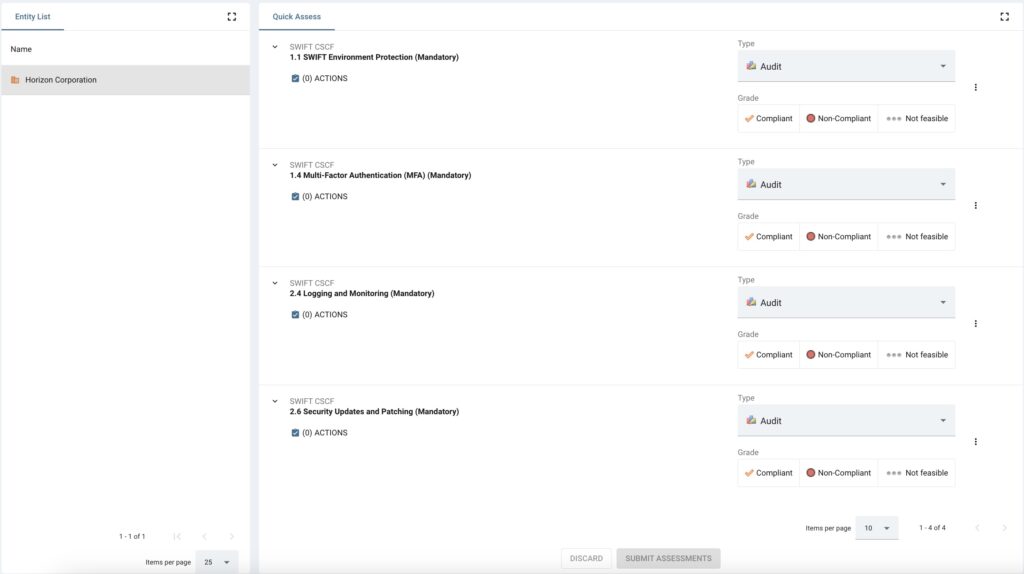Open more options for Multi-Factor Authentication row
The height and width of the screenshot is (574, 1024).
point(976,206)
